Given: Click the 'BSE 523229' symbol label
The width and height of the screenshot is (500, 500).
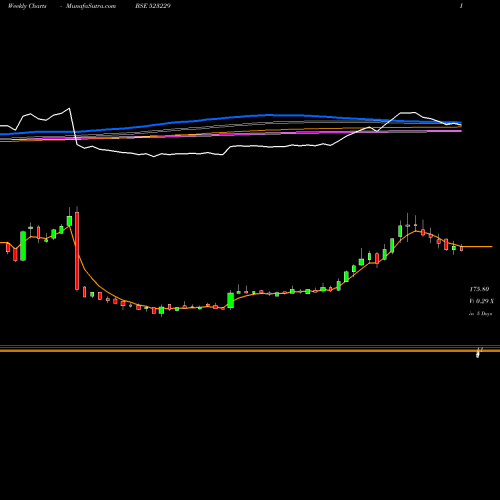Looking at the screenshot, I should click(153, 6).
